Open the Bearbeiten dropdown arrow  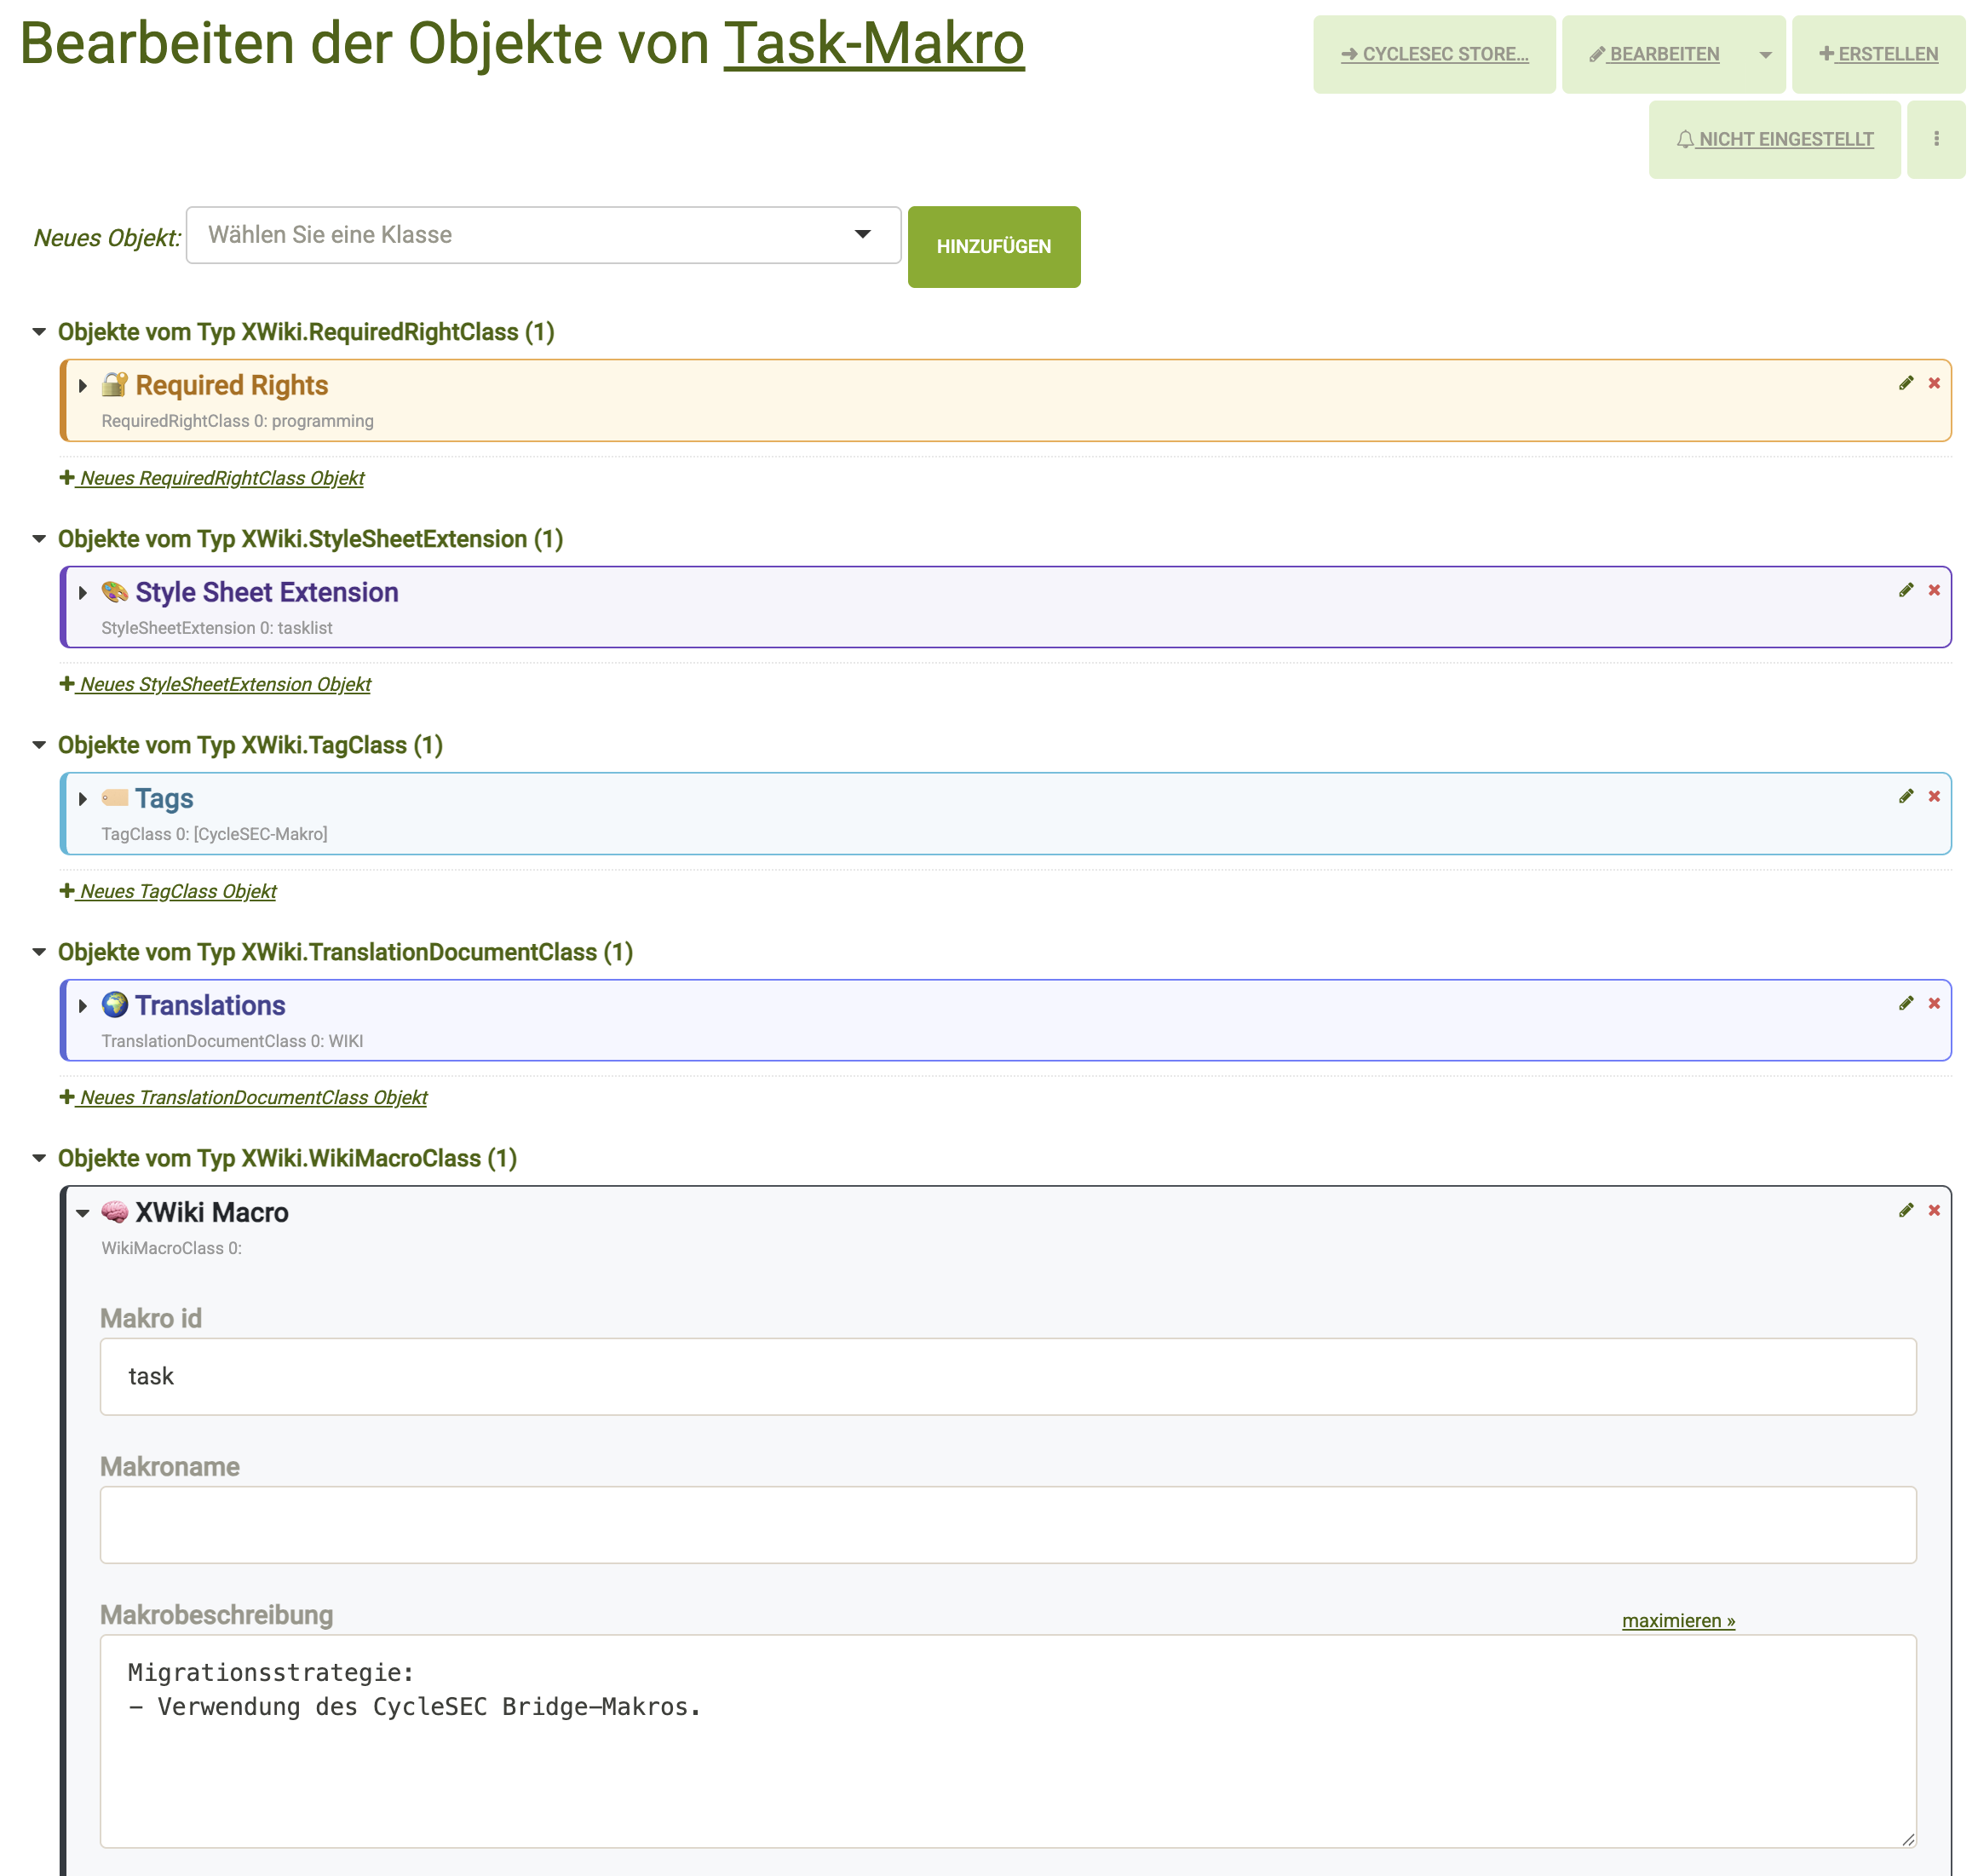pos(1765,55)
